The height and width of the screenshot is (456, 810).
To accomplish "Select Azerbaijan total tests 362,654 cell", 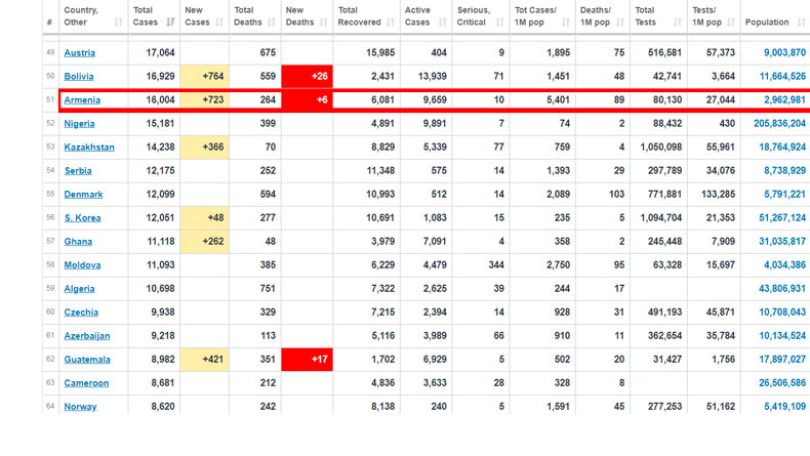I will click(659, 336).
